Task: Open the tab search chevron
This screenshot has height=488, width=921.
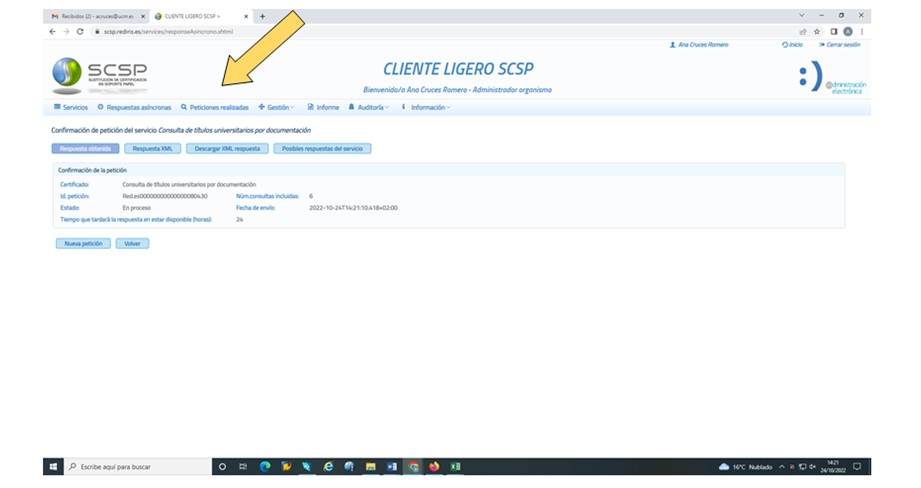Action: [x=802, y=16]
